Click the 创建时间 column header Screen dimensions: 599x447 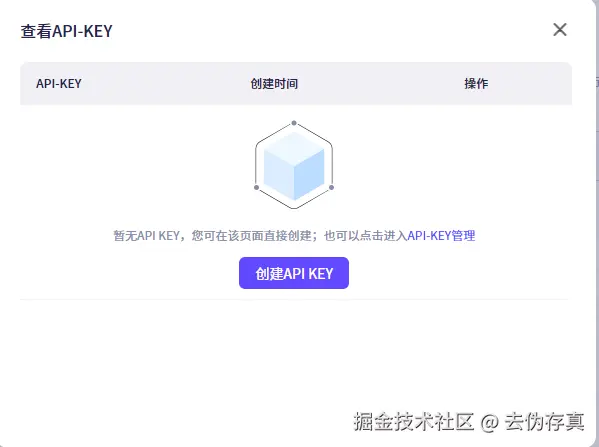(274, 83)
